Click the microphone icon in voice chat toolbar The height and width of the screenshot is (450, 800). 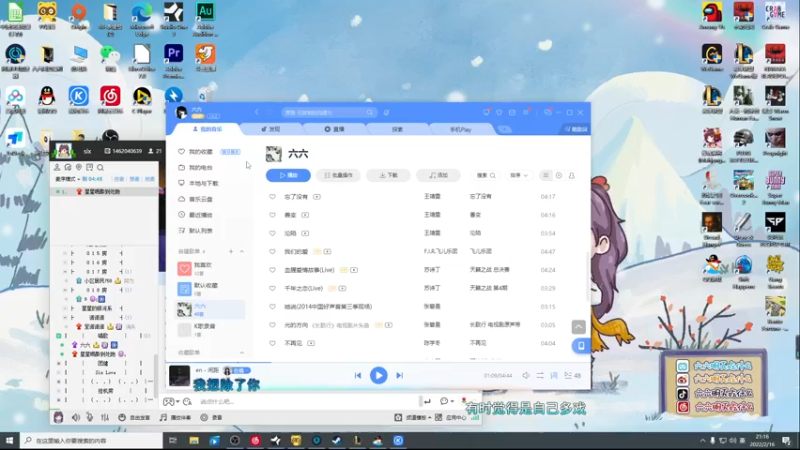click(90, 417)
